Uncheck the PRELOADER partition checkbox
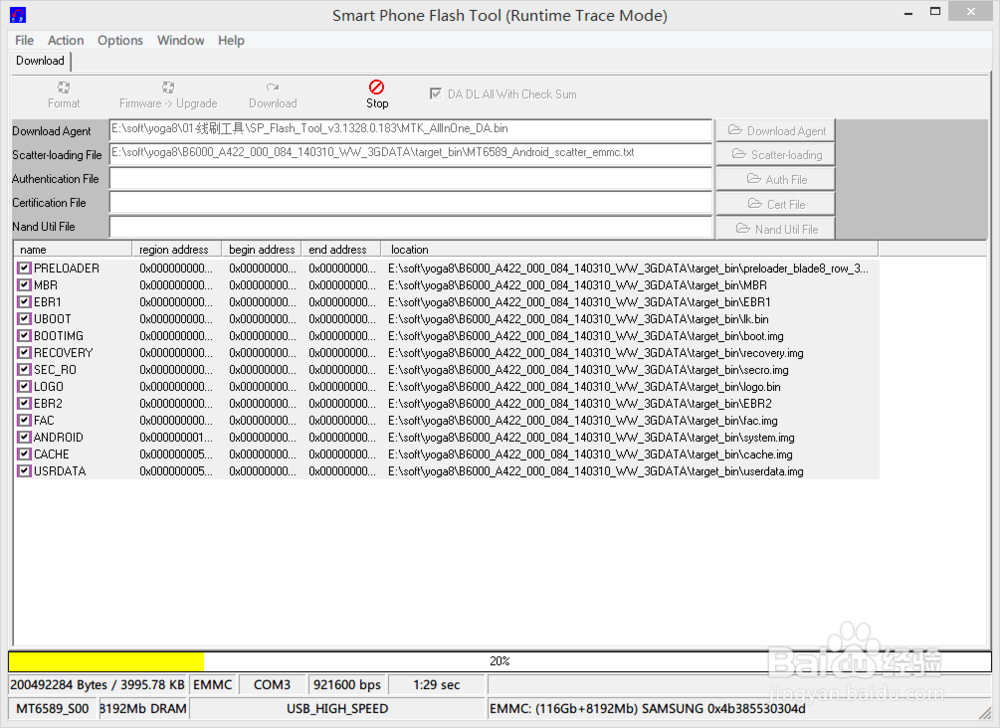 (x=24, y=268)
